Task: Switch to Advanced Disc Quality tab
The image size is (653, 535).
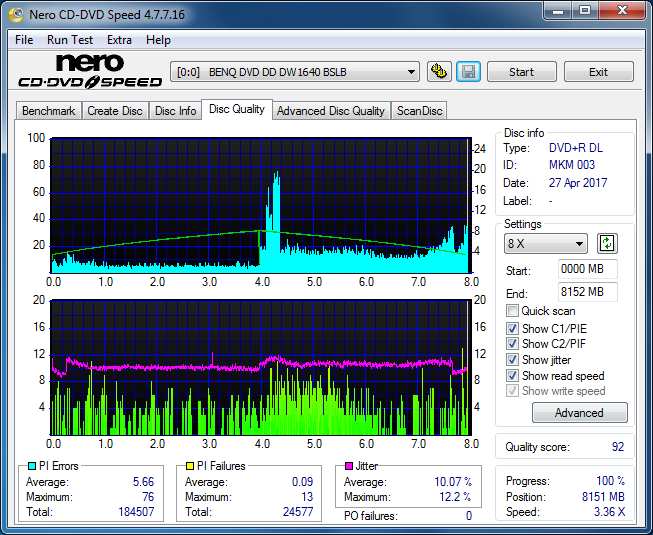Action: pyautogui.click(x=331, y=111)
